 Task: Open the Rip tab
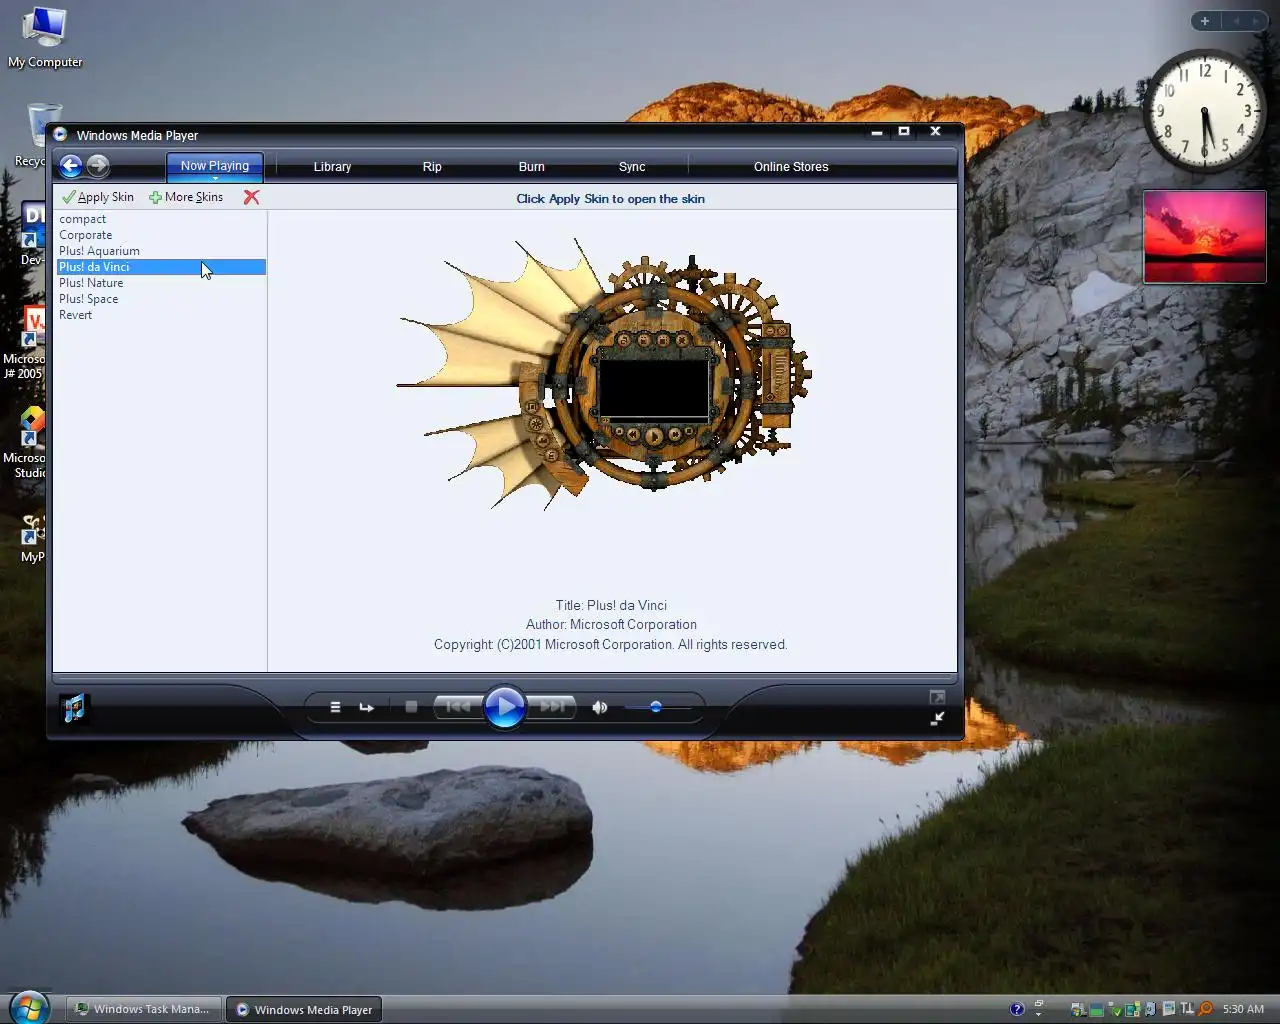click(x=432, y=167)
